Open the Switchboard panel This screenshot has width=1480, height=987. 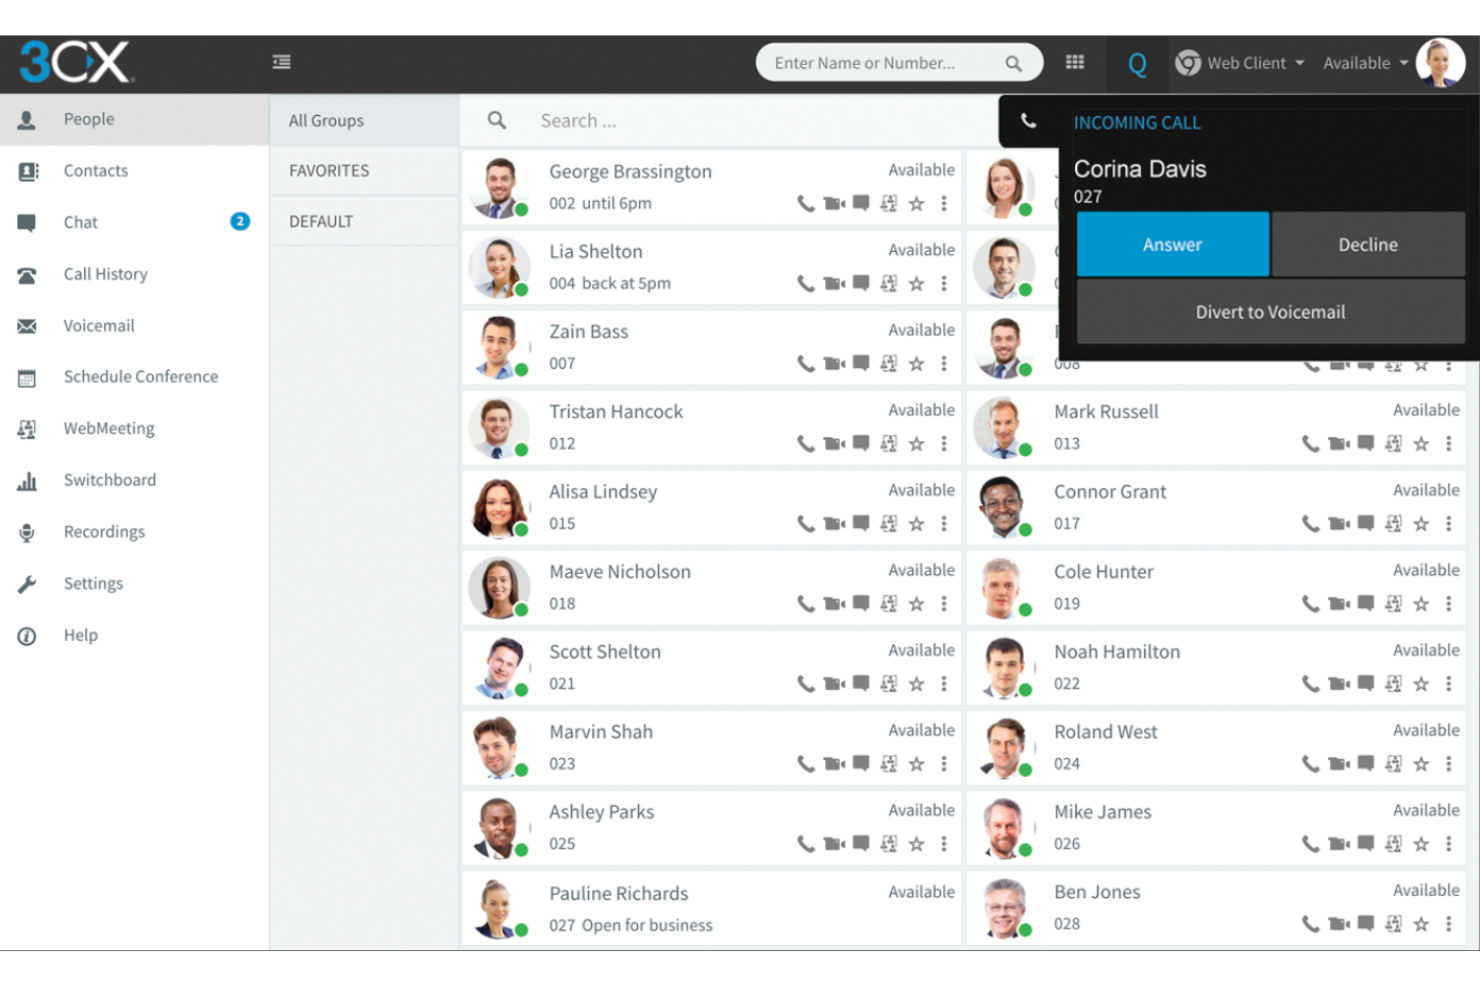click(x=110, y=480)
